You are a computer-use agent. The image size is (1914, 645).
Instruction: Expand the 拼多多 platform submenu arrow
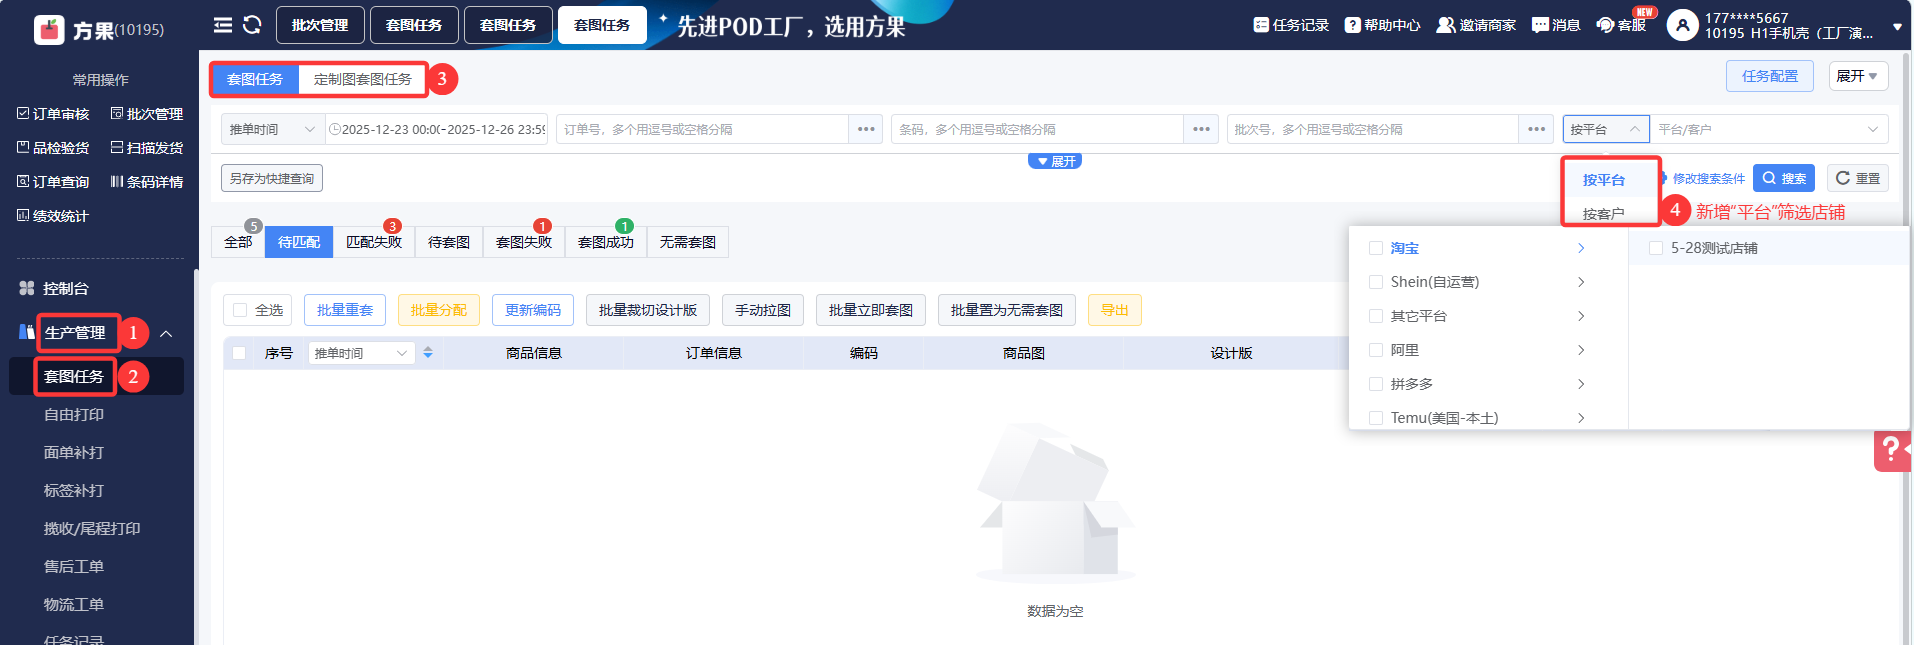tap(1581, 384)
